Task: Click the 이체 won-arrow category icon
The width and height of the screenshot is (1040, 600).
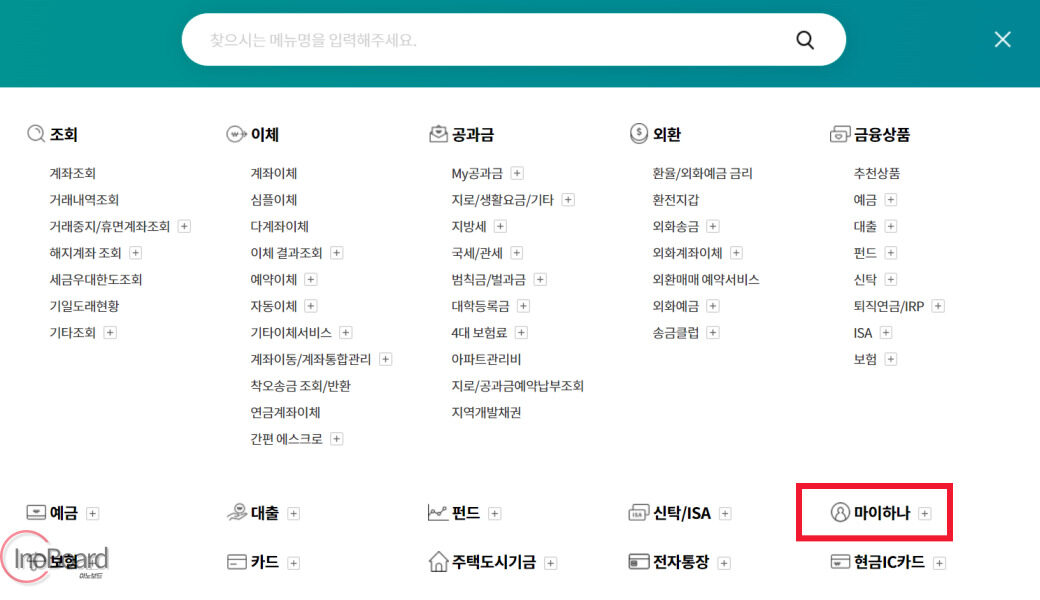Action: 236,134
